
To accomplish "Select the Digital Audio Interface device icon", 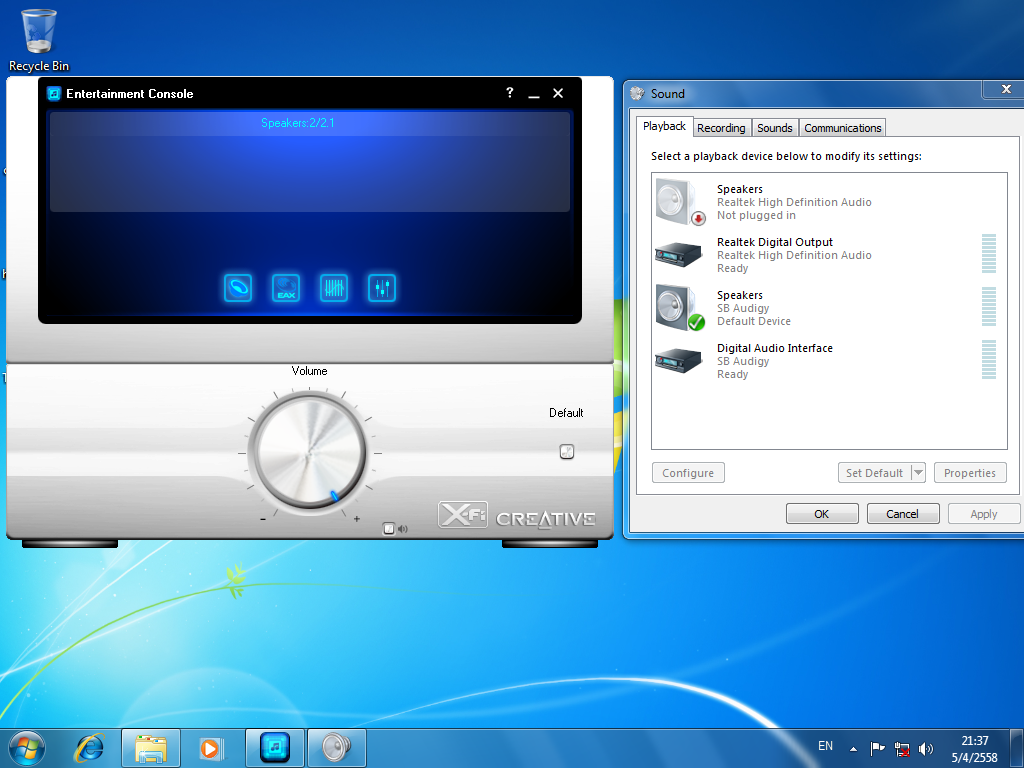I will [679, 360].
